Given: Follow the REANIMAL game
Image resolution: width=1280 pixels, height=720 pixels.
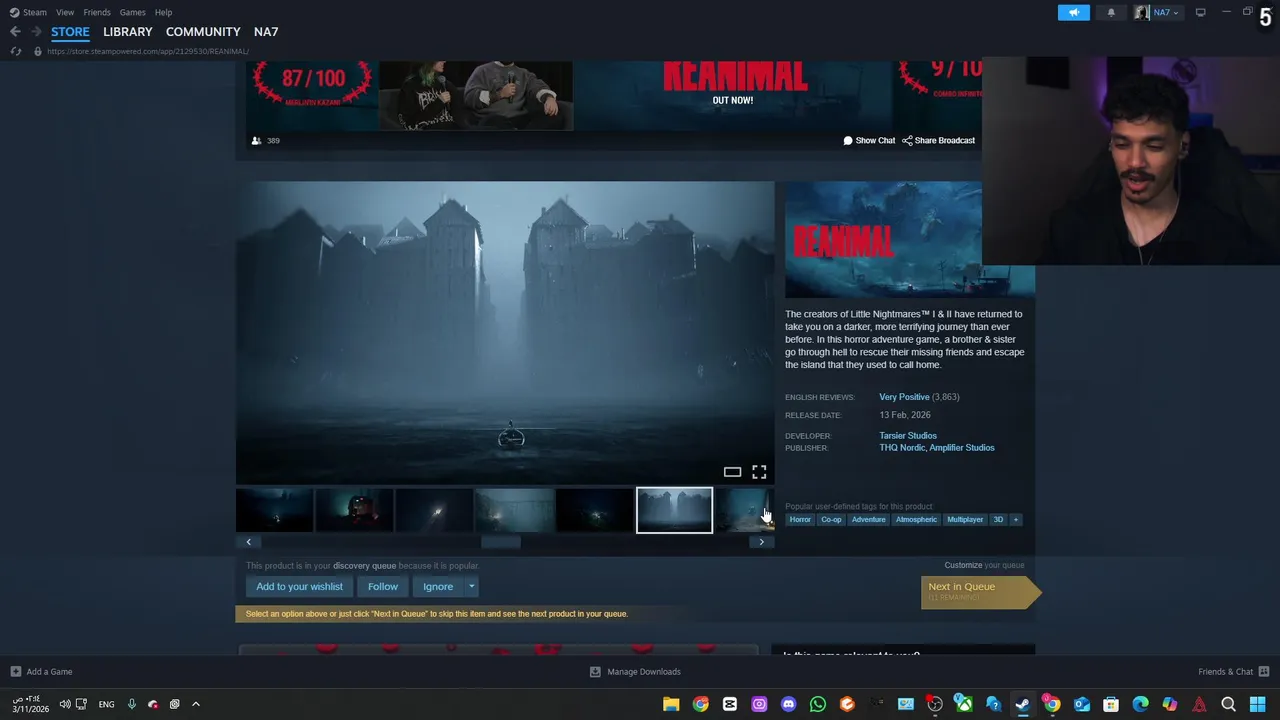Looking at the screenshot, I should pyautogui.click(x=383, y=587).
